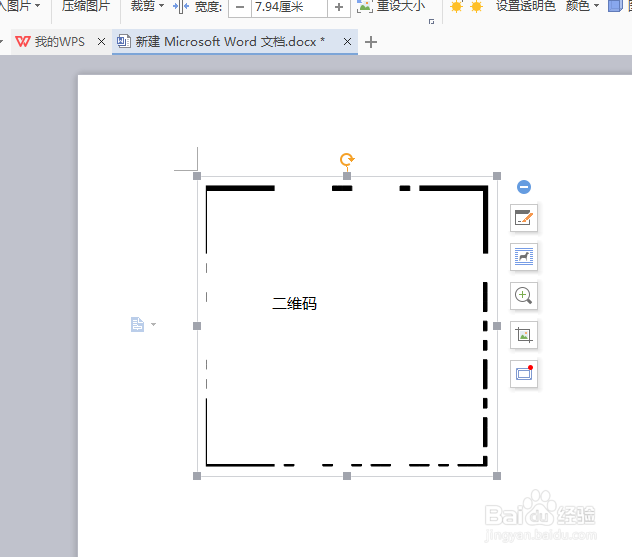Open a new tab with plus button
This screenshot has height=557, width=632.
[371, 42]
